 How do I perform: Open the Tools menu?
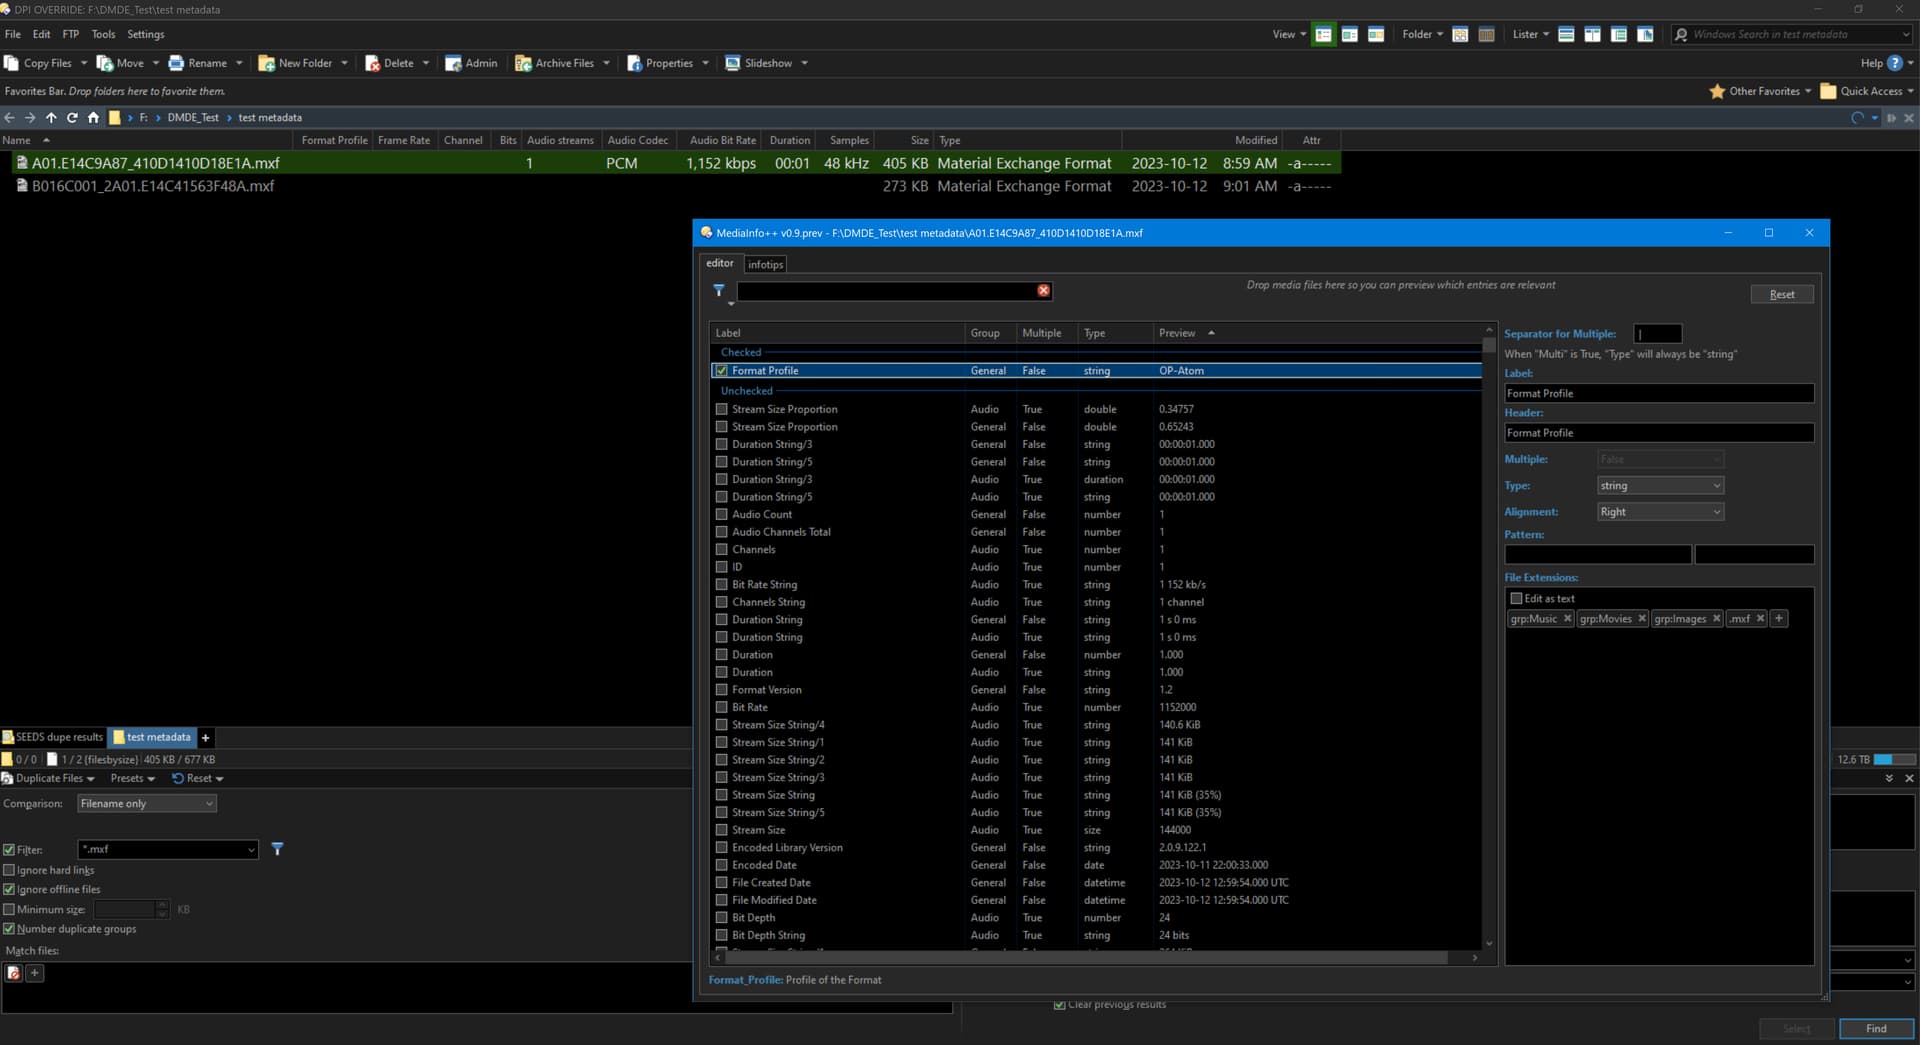coord(103,34)
